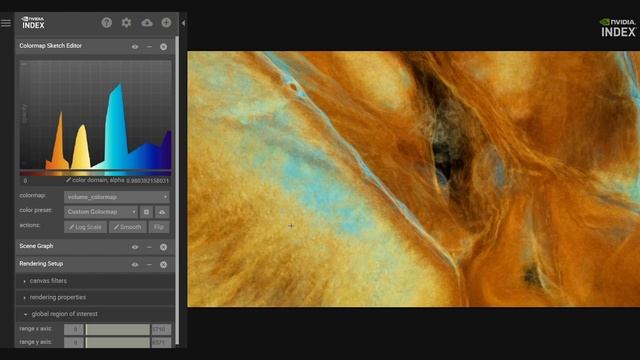This screenshot has height=360, width=640.
Task: Click the add plus circle icon
Action: click(166, 22)
